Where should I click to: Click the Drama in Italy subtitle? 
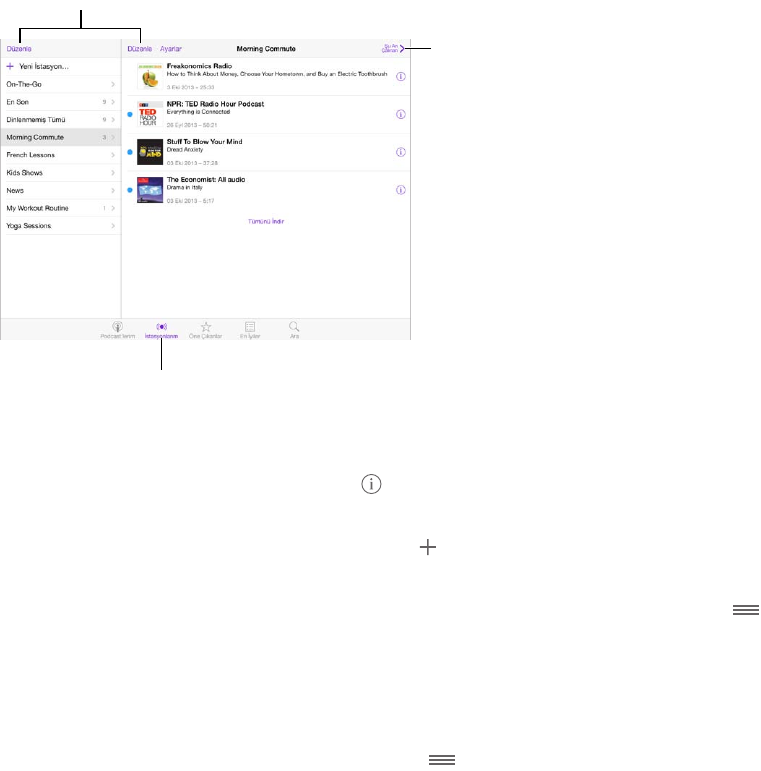click(x=184, y=187)
